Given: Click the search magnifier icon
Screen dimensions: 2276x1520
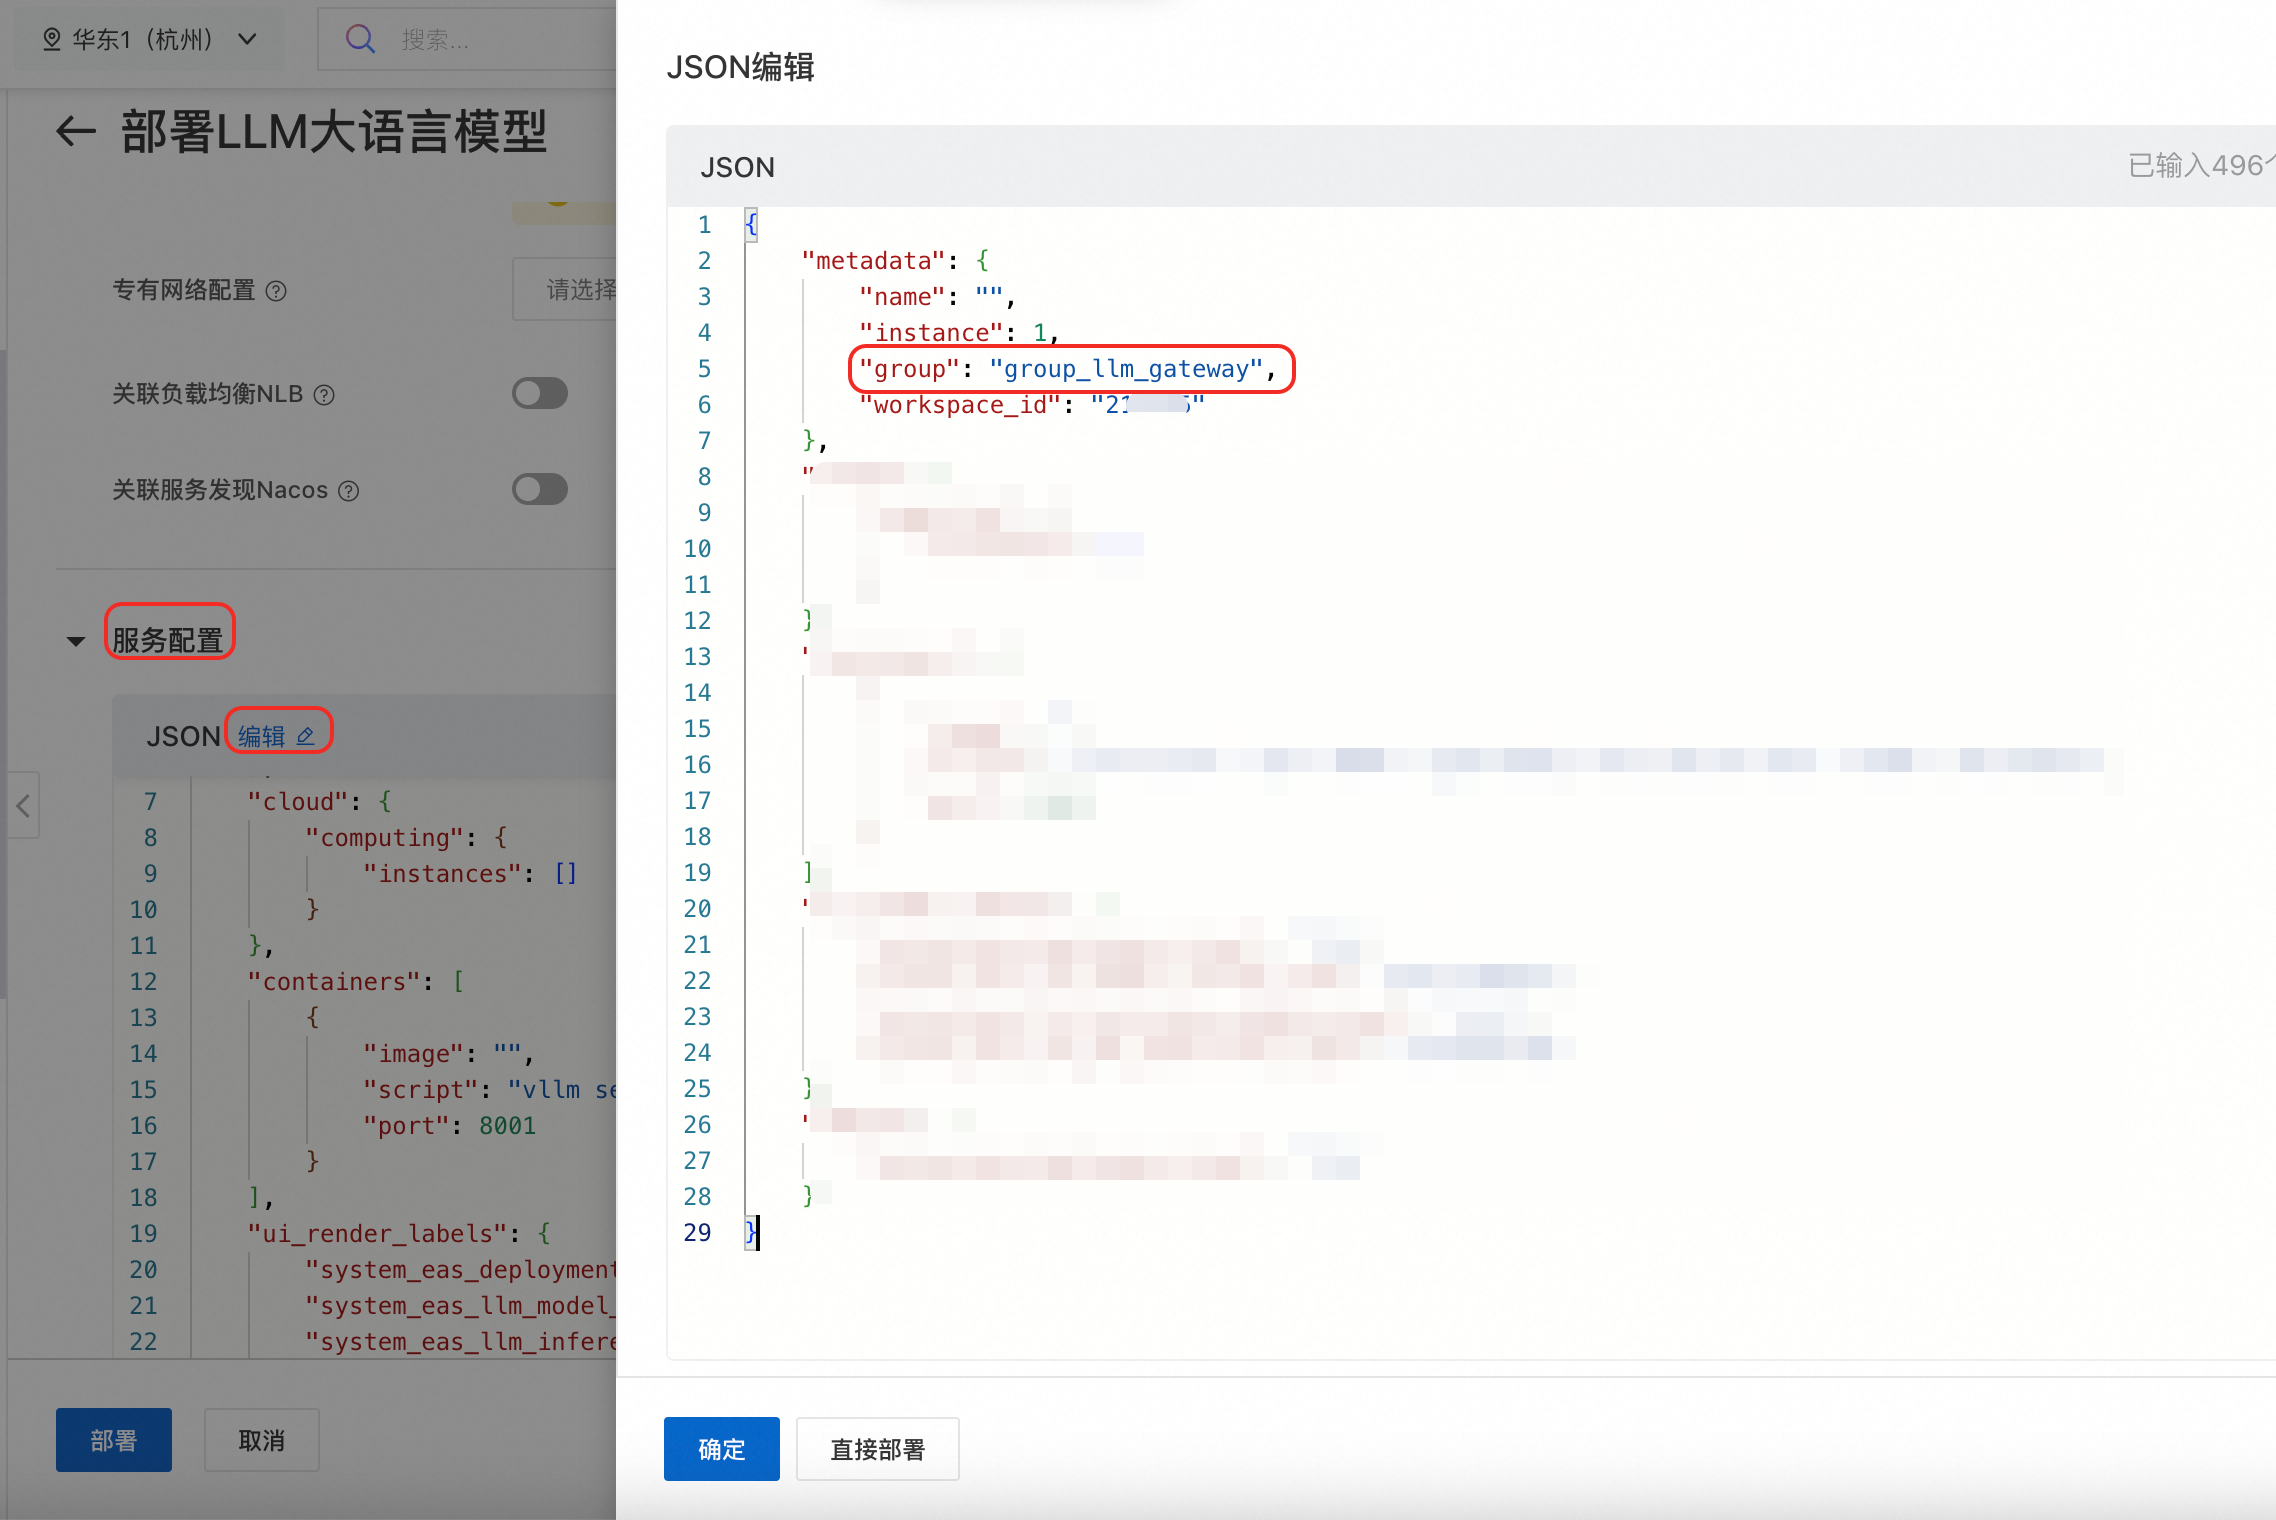Looking at the screenshot, I should point(359,39).
